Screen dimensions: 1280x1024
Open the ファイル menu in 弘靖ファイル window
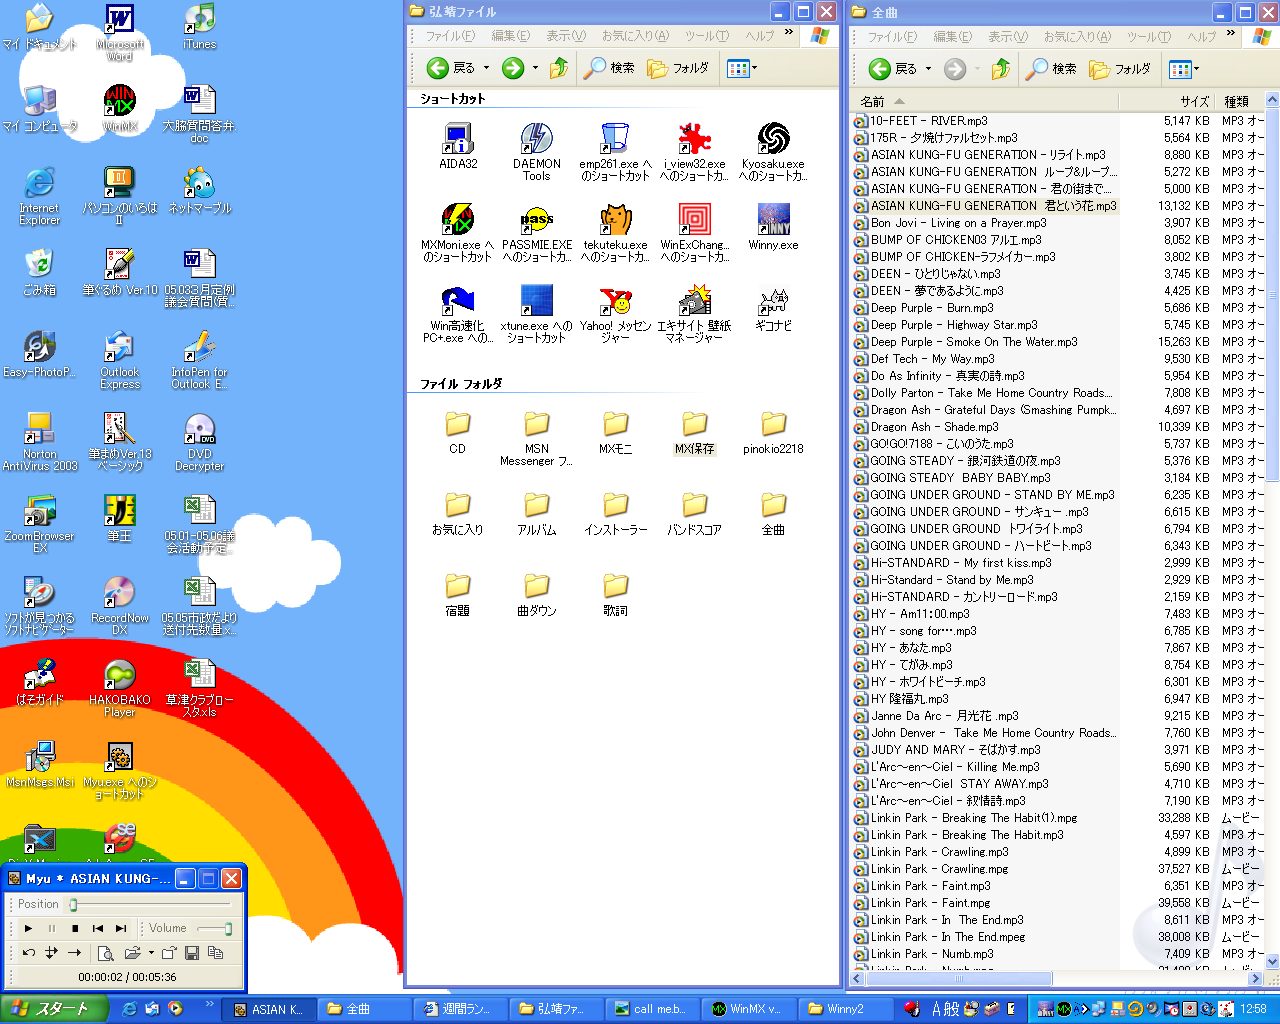pyautogui.click(x=450, y=36)
